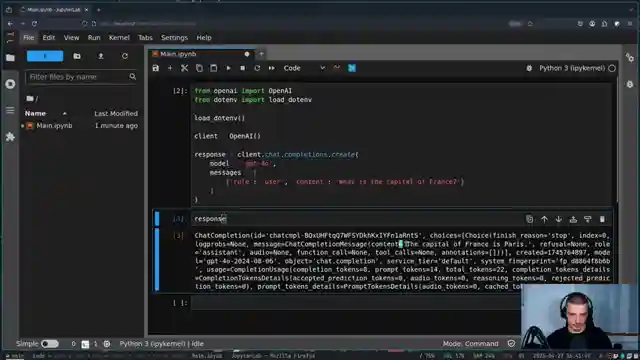Open file browser sidebar folder icon

pyautogui.click(x=10, y=58)
